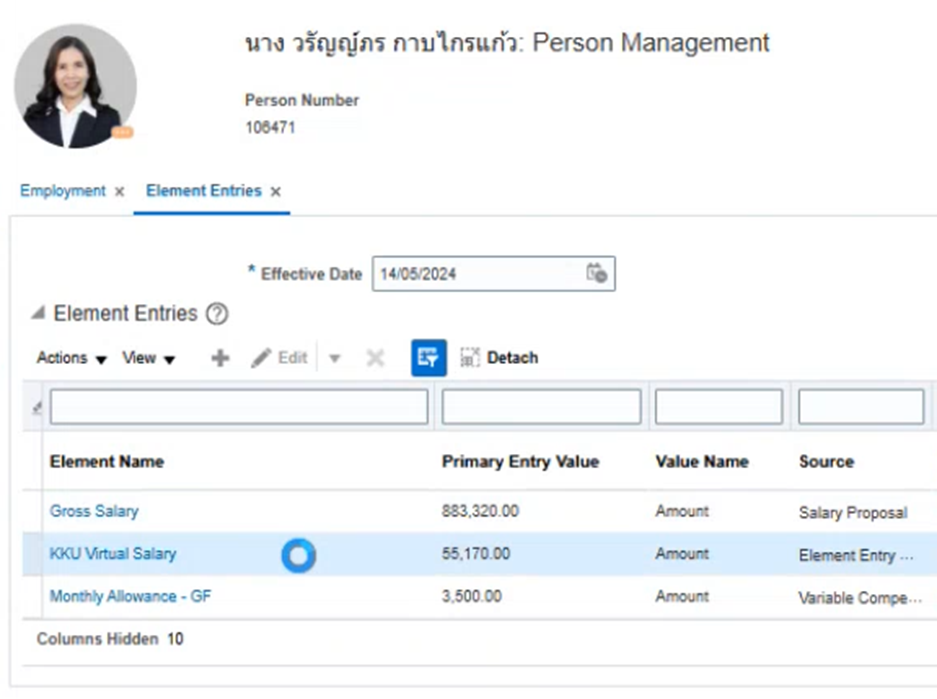The width and height of the screenshot is (937, 699).
Task: Click the Element Entries help icon
Action: coord(217,314)
